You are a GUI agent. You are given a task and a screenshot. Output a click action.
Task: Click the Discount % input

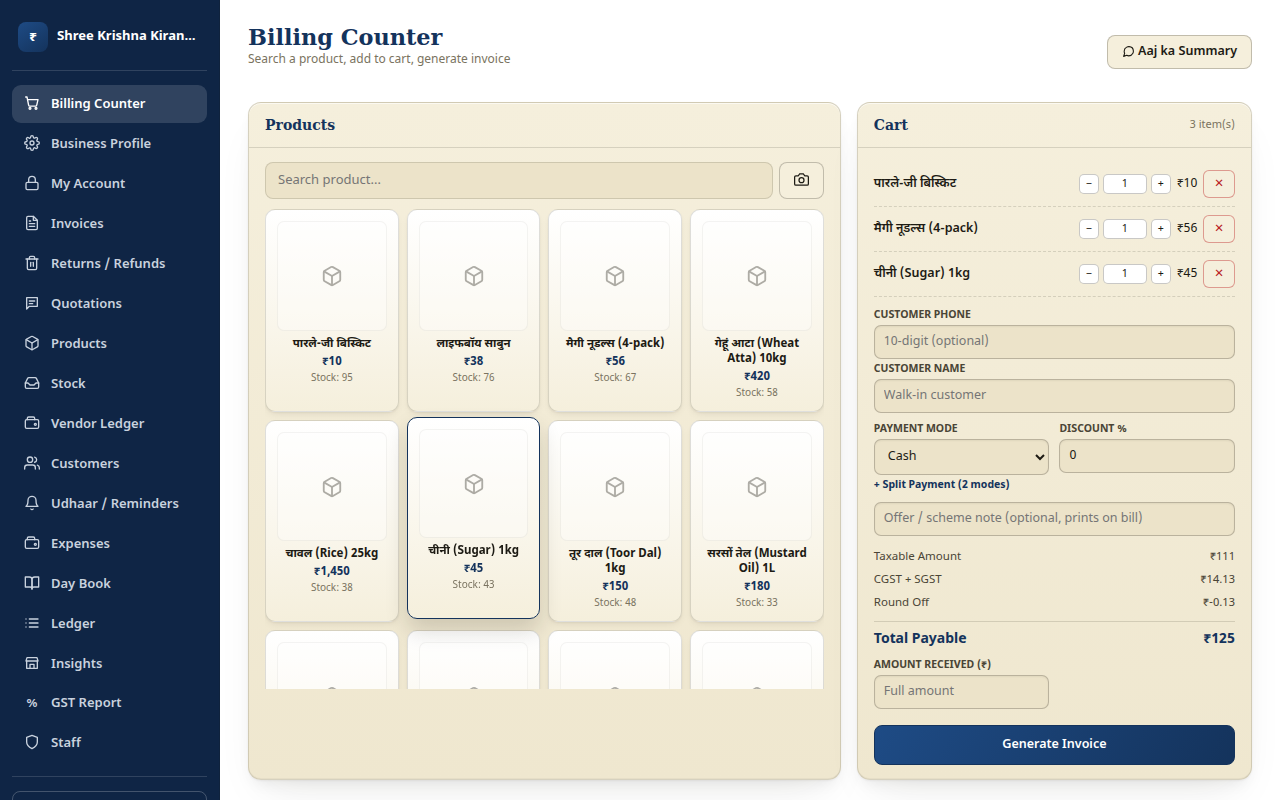click(x=1147, y=456)
